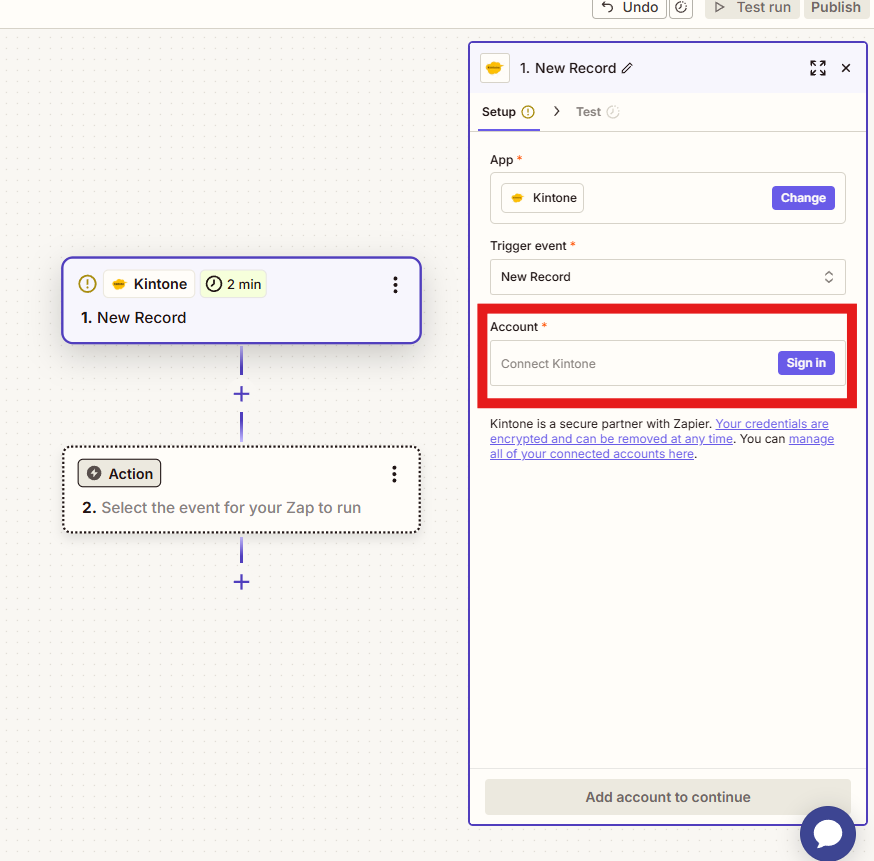Click the Kintone logo in panel header

point(494,68)
